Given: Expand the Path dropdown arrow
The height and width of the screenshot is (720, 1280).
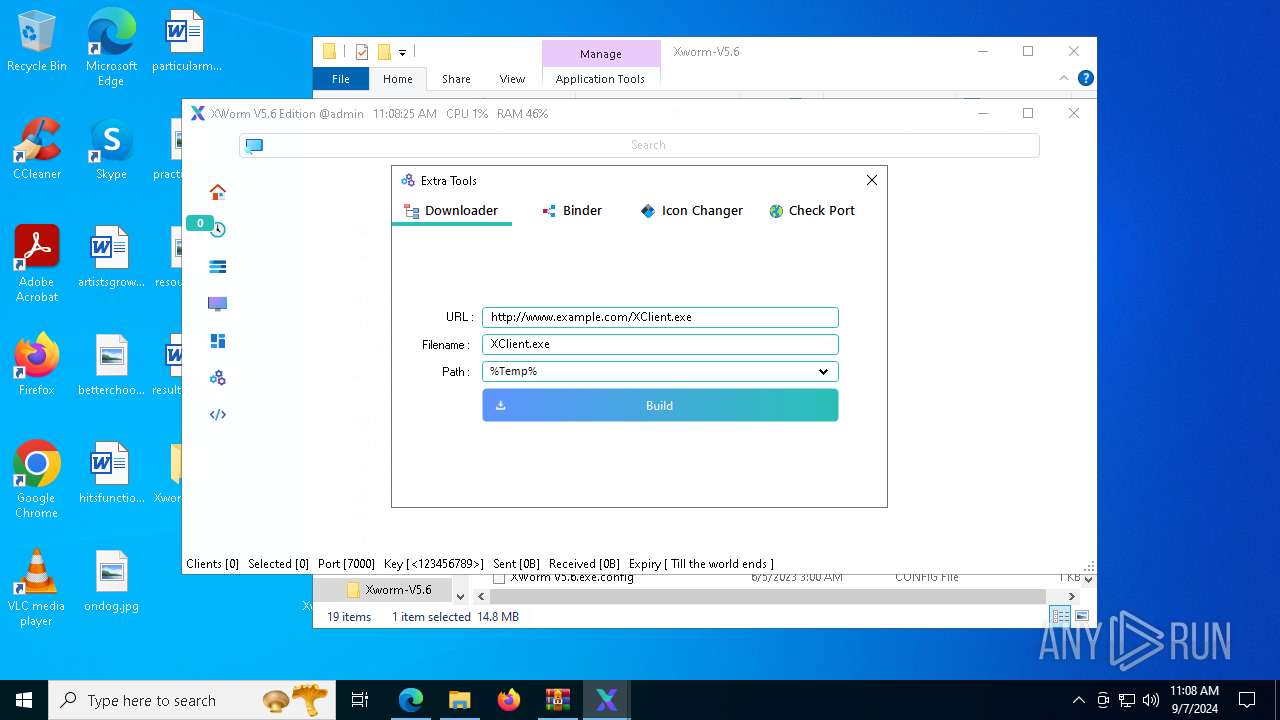Looking at the screenshot, I should tap(823, 372).
